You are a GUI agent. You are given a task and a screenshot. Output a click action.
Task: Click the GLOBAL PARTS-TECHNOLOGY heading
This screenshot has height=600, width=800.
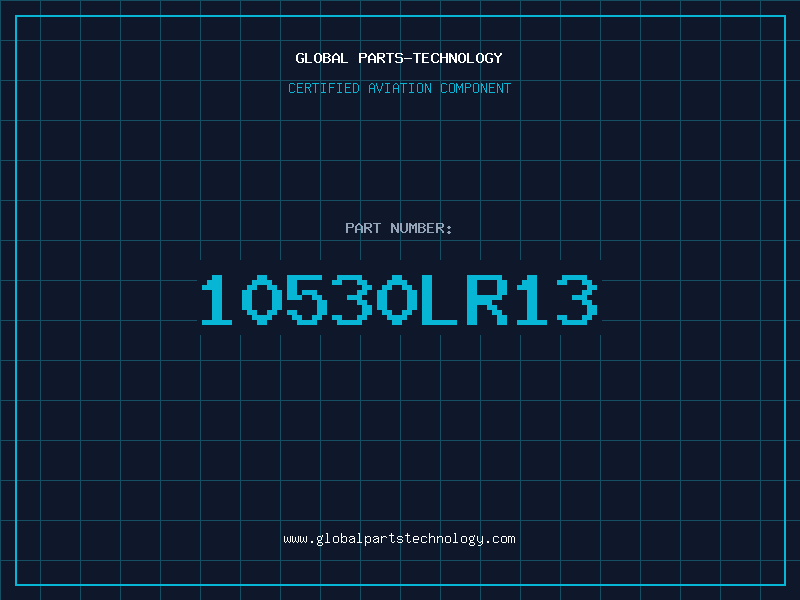pyautogui.click(x=399, y=58)
